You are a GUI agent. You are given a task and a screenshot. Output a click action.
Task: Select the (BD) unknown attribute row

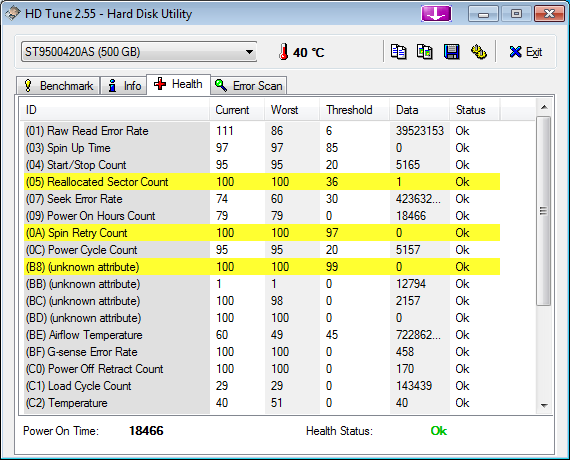point(262,318)
